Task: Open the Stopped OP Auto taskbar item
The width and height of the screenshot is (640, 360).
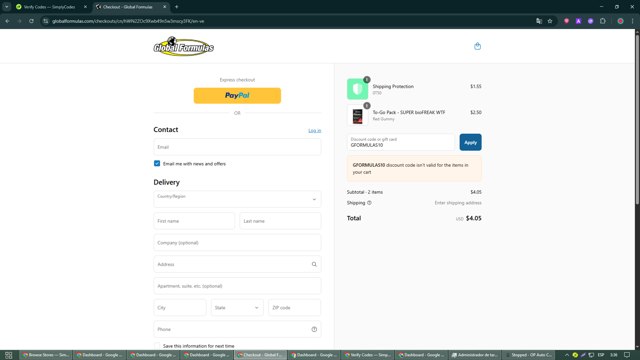Action: [529, 355]
